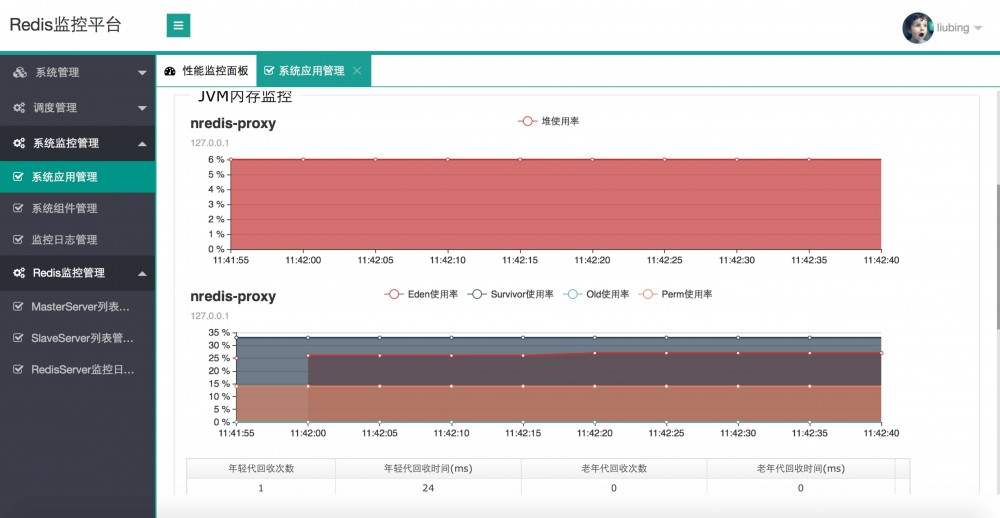Open 系统应用管理 in the sidebar
The width and height of the screenshot is (1000, 518).
78,177
